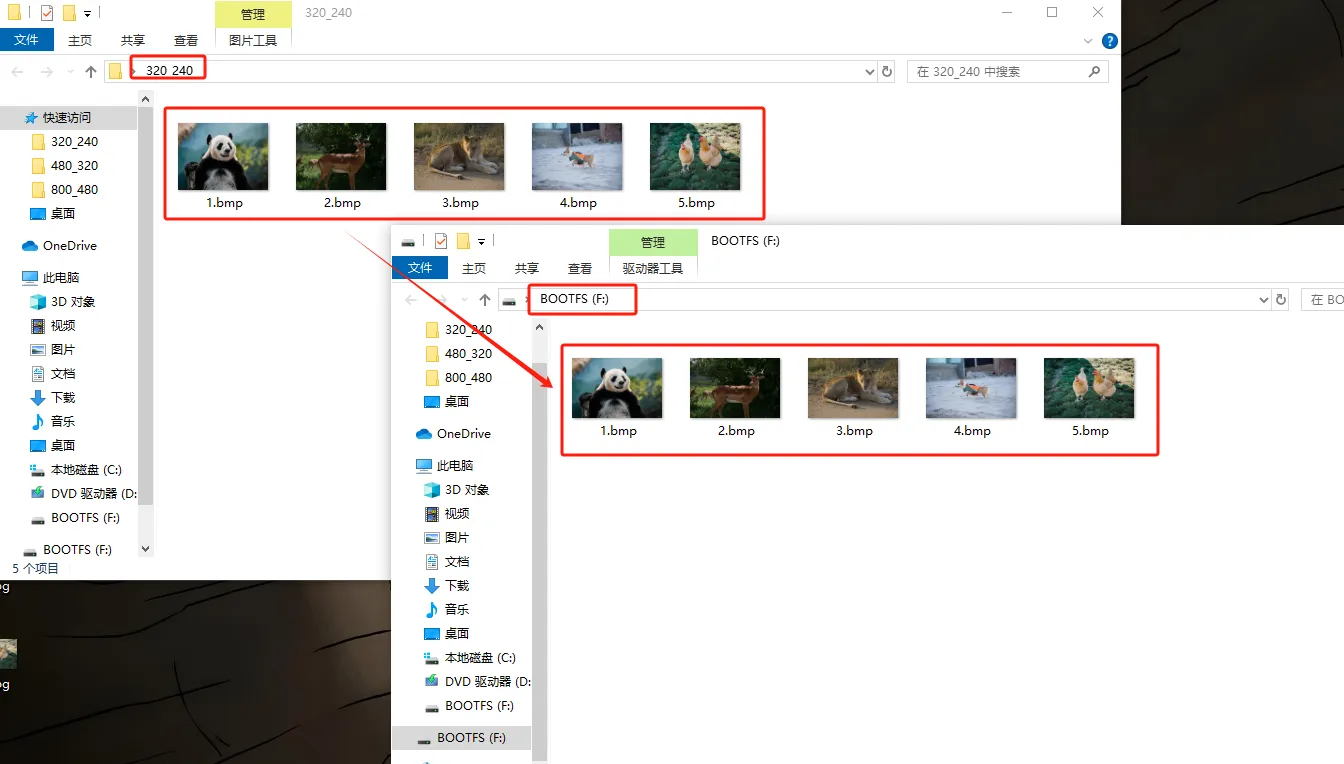Click the scroll down arrow of the left navigation pane

point(145,549)
